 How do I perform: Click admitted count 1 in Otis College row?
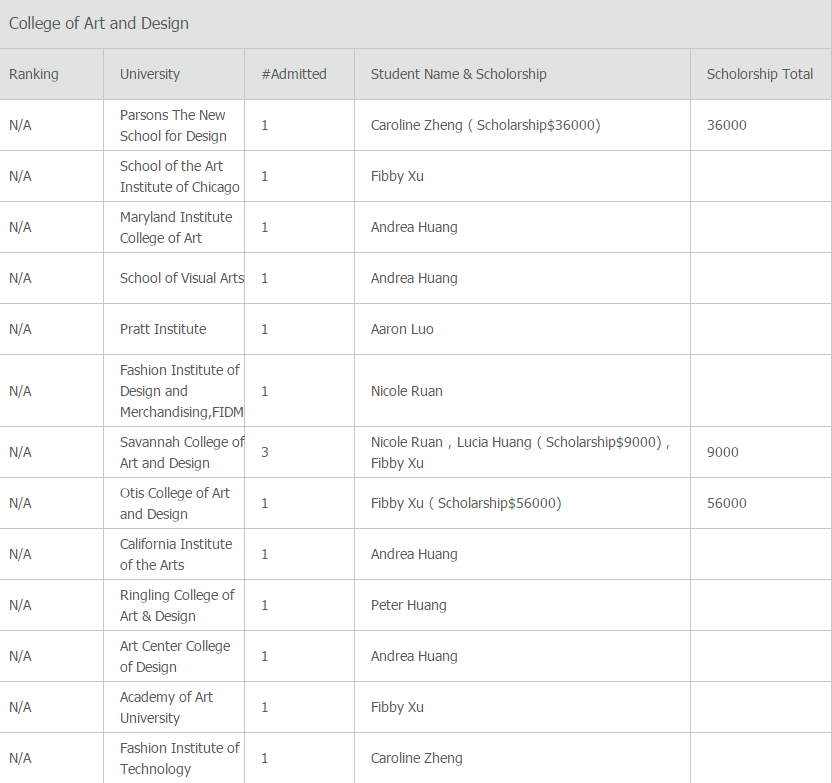point(265,503)
